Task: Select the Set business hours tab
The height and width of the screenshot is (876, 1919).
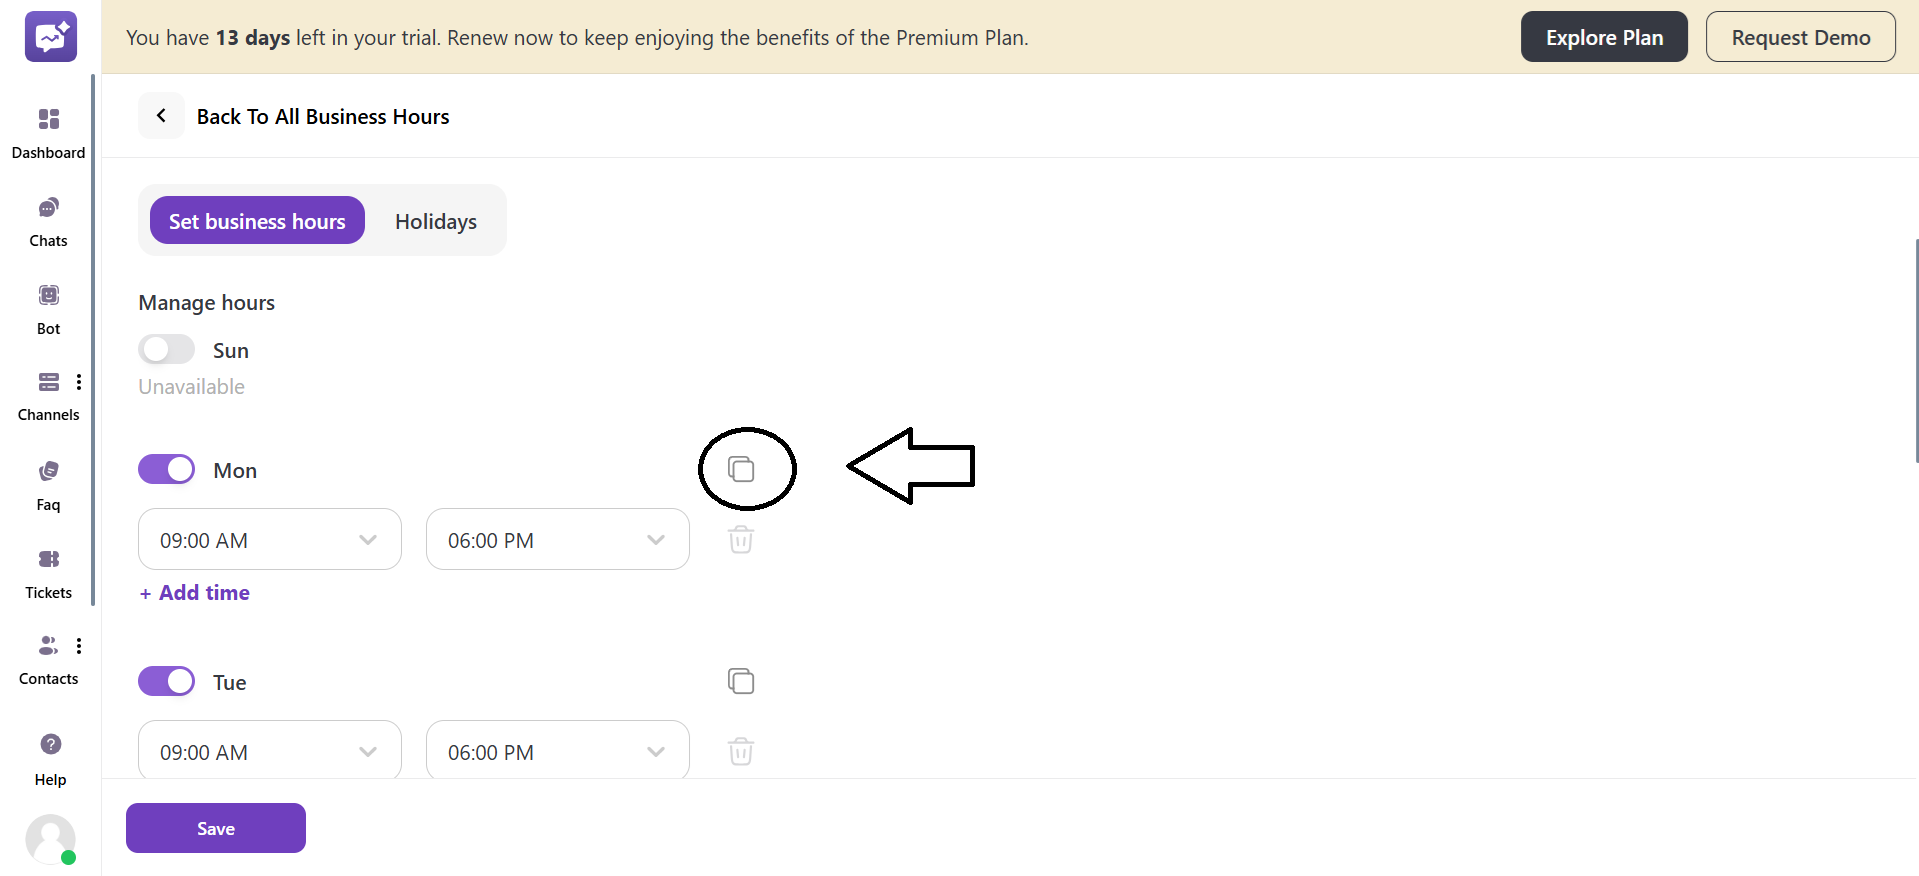Action: [x=256, y=221]
